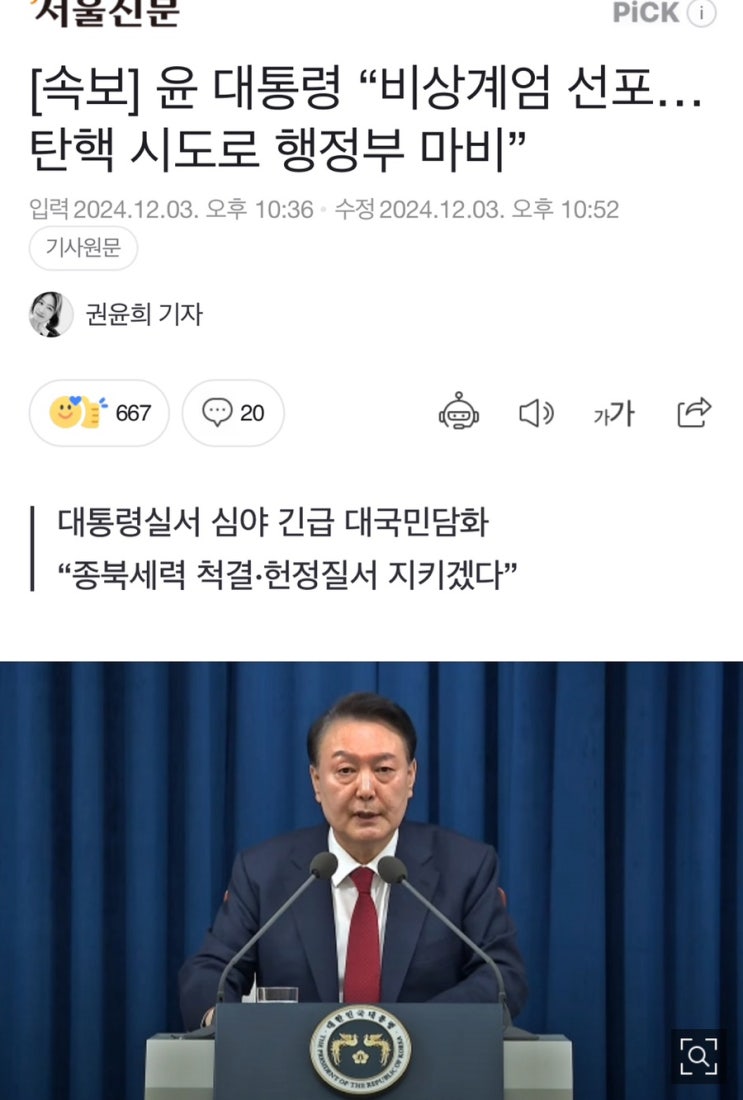This screenshot has width=743, height=1100.
Task: Tap the PiCK label
Action: click(646, 12)
